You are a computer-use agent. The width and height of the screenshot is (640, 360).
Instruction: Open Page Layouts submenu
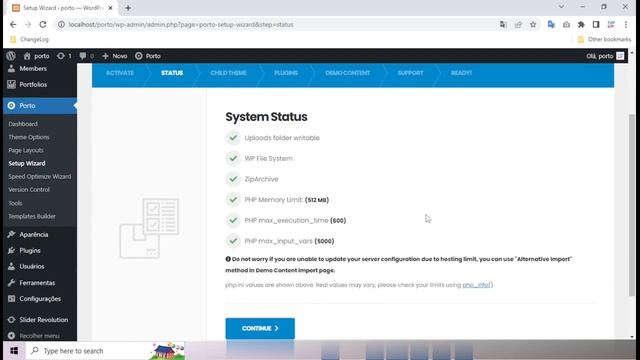(x=26, y=150)
